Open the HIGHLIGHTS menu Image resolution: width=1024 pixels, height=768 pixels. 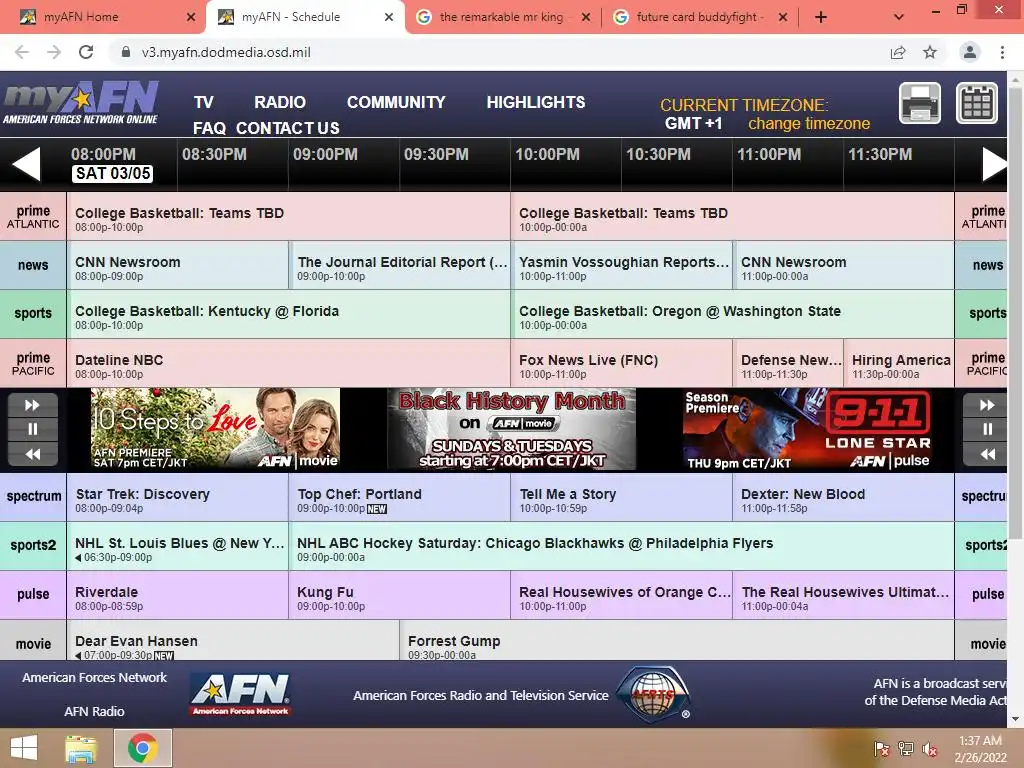pos(536,103)
